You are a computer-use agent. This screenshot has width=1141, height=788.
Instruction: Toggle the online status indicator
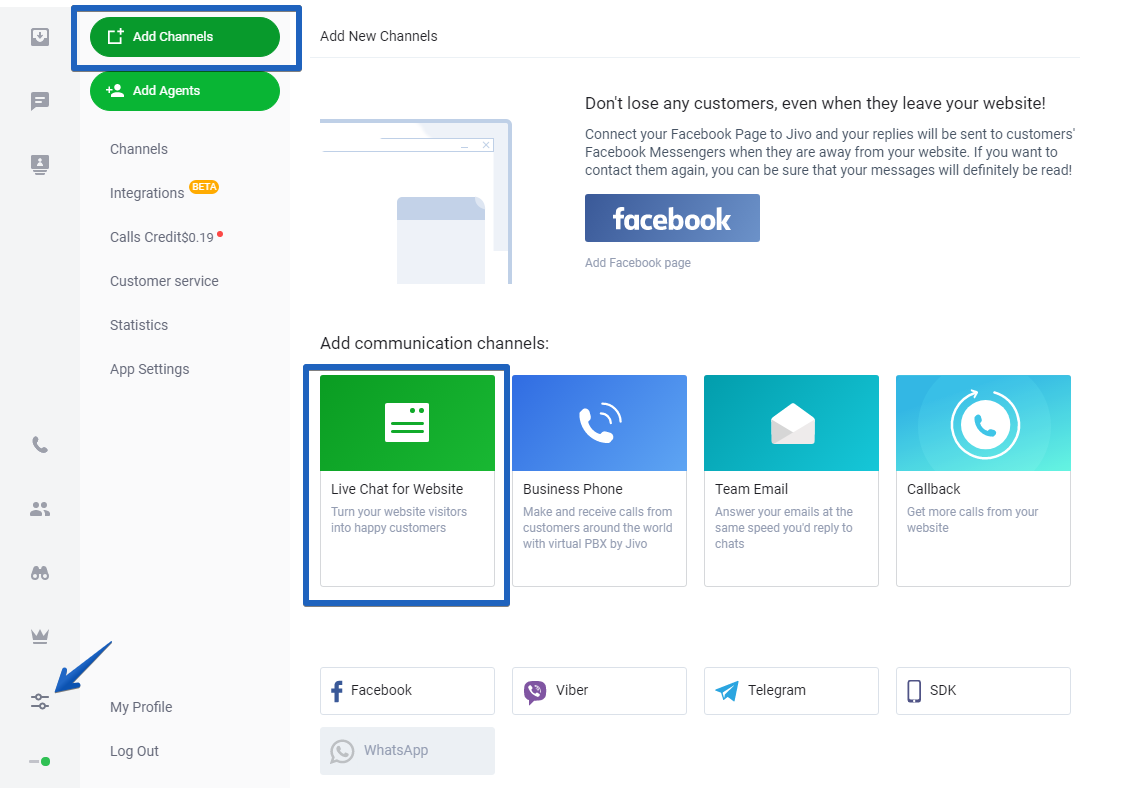(40, 761)
